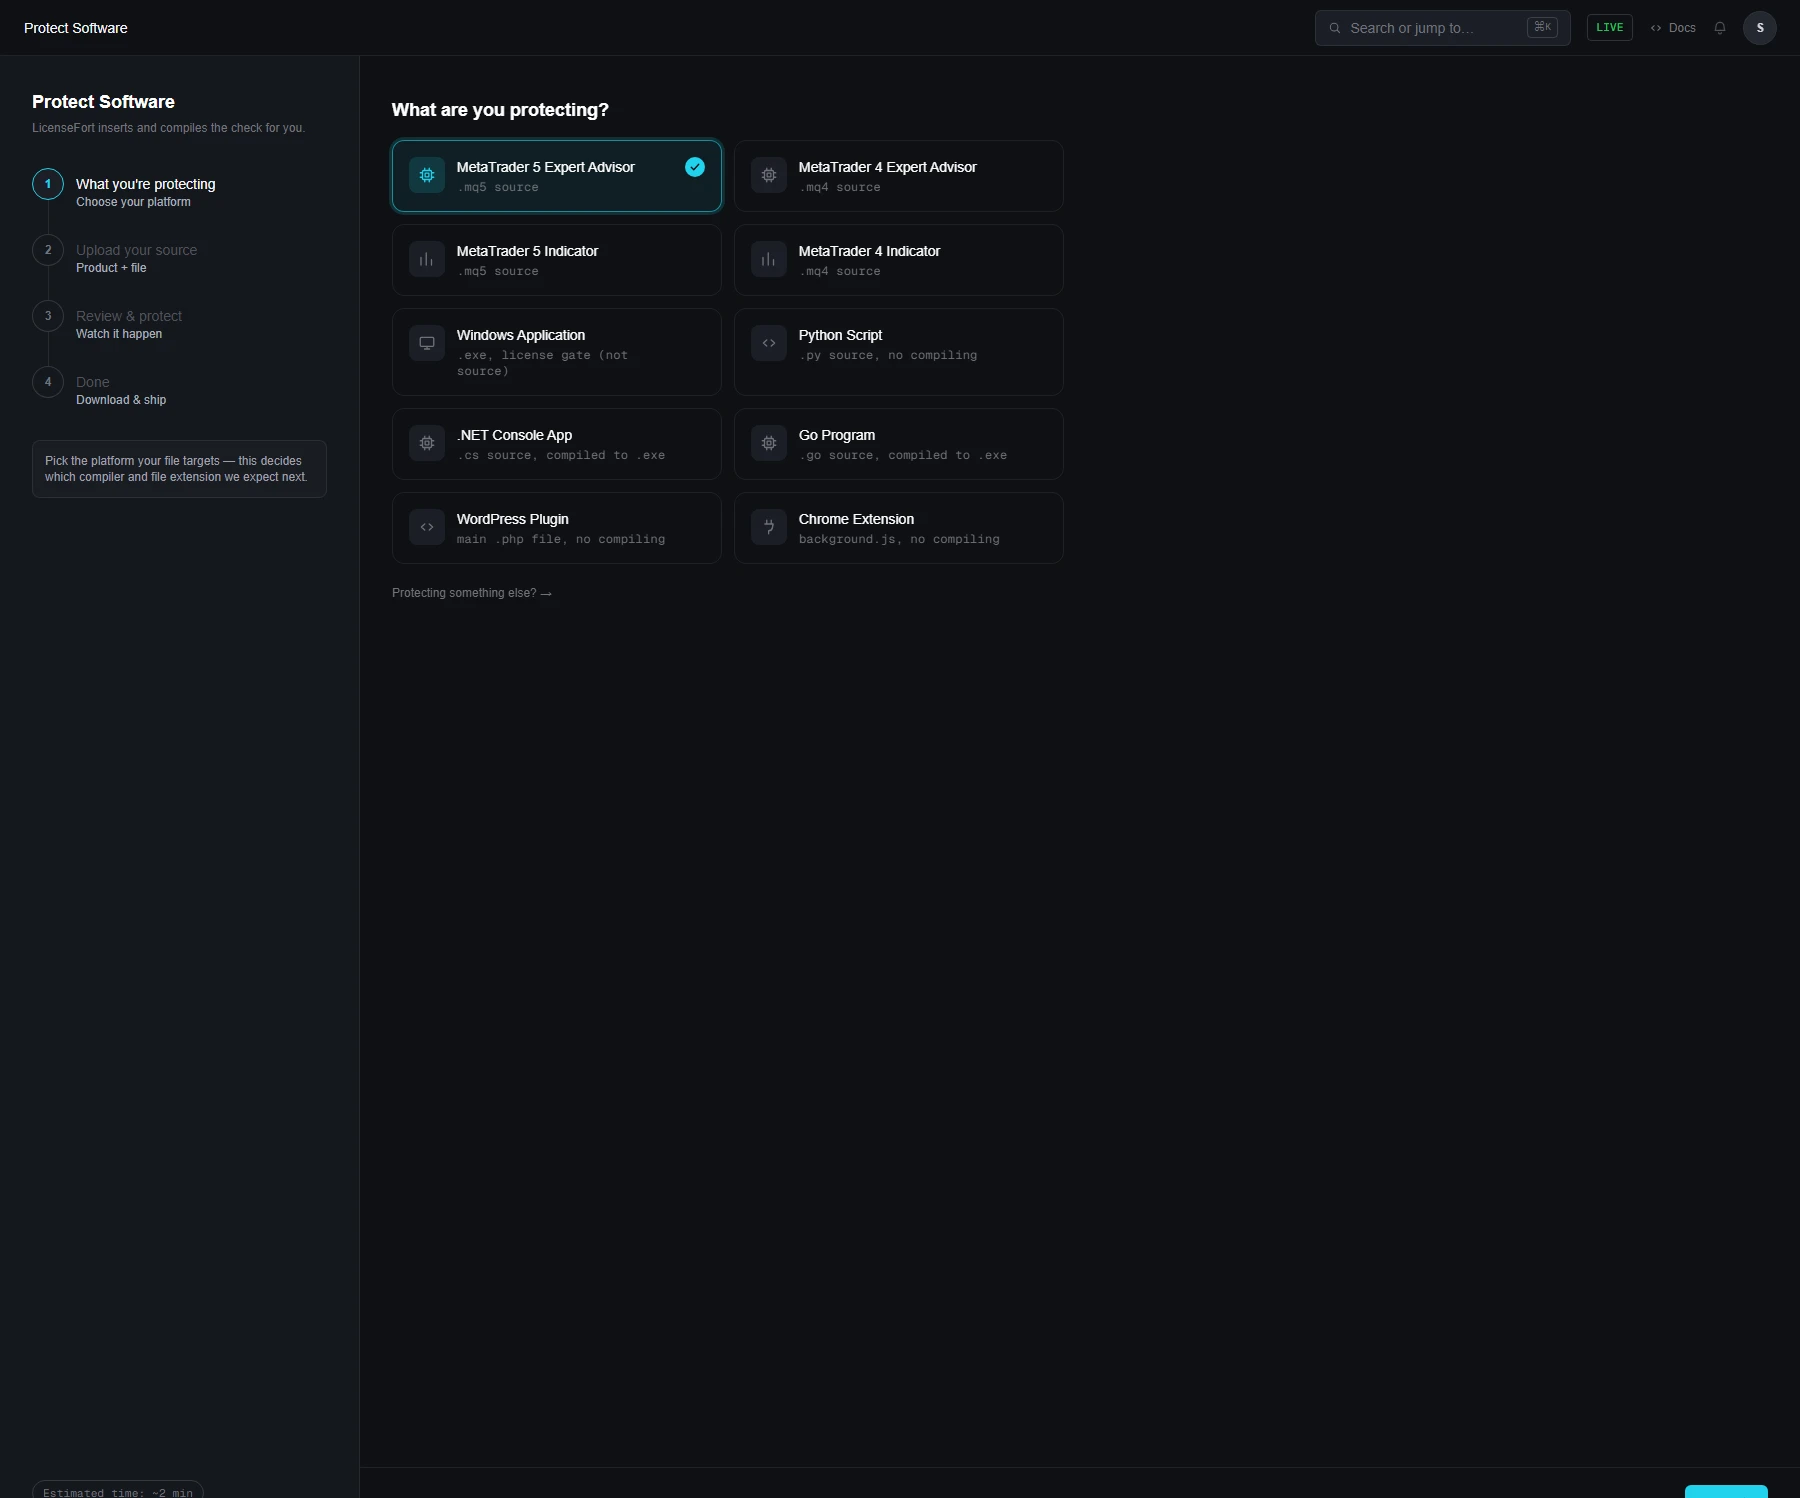The width and height of the screenshot is (1800, 1498).
Task: Click the Python Script code icon
Action: coord(769,343)
